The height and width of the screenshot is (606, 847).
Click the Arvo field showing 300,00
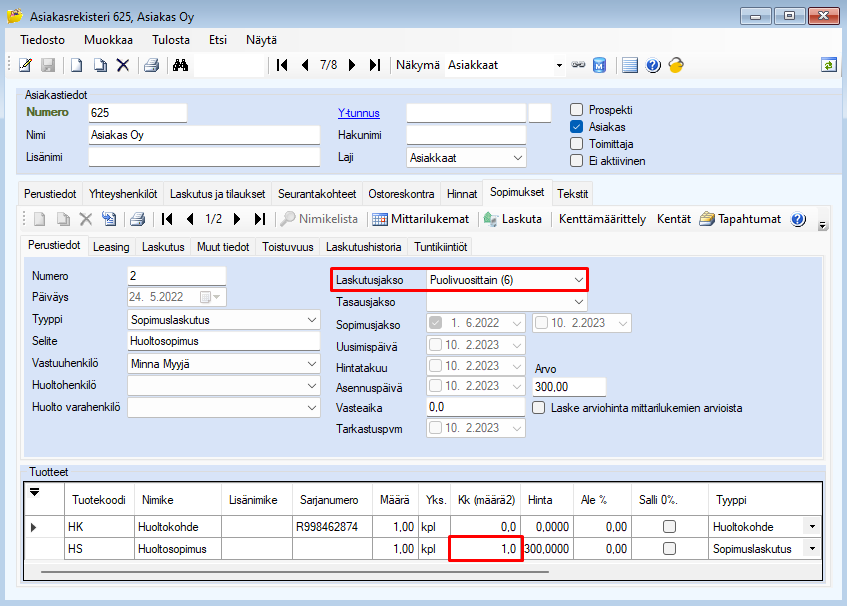pyautogui.click(x=569, y=387)
